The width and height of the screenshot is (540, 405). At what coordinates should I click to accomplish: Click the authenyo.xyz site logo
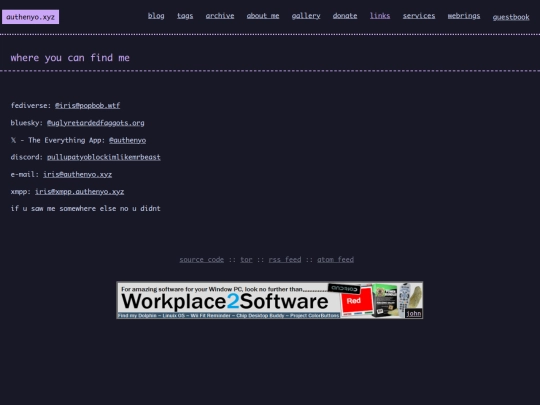31,17
